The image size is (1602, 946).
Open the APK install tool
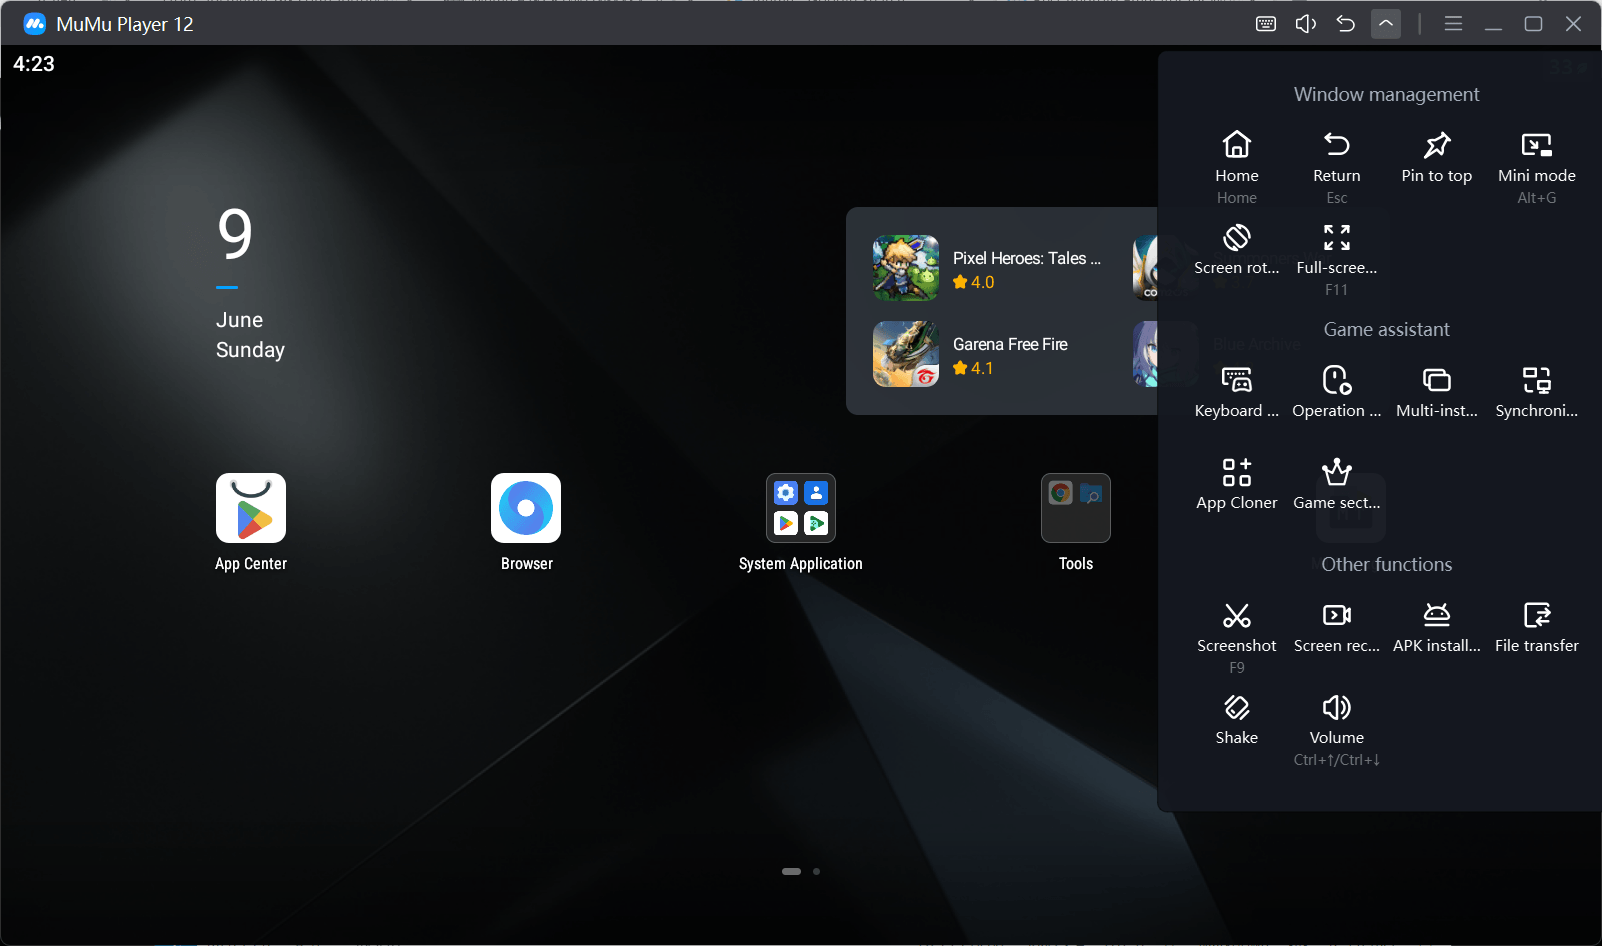1436,616
